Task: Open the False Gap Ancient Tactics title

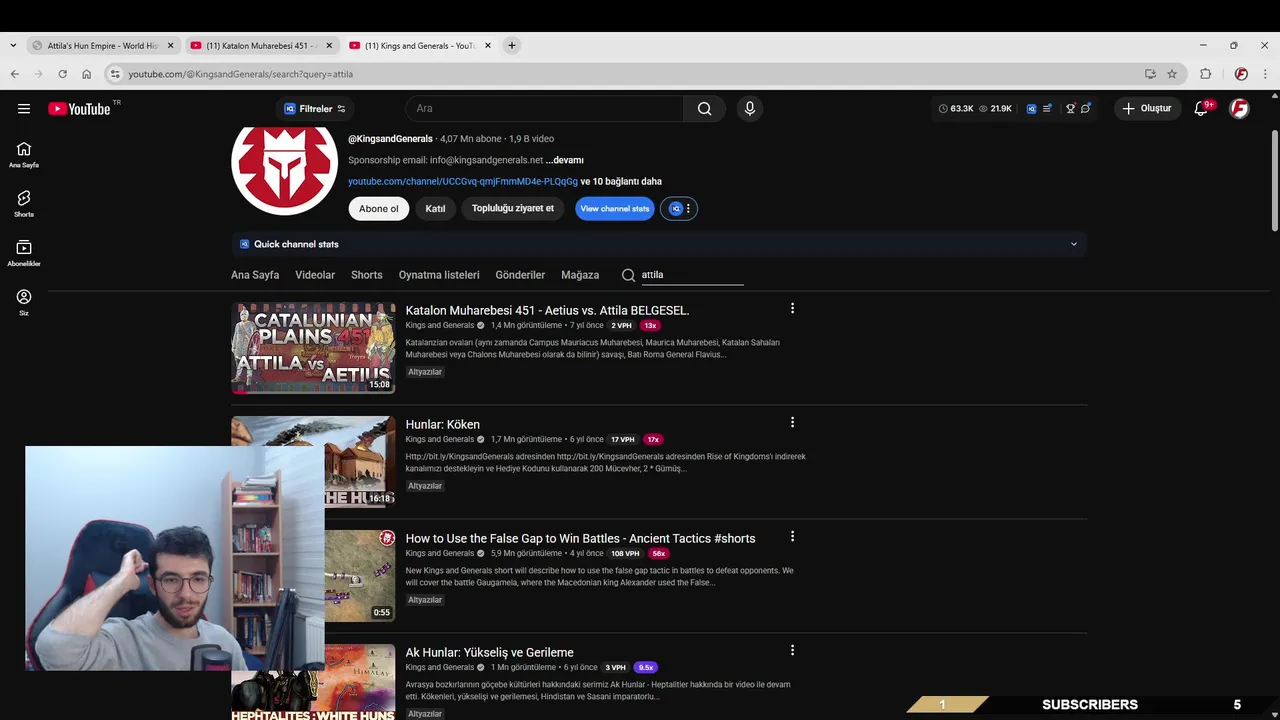Action: click(x=580, y=539)
